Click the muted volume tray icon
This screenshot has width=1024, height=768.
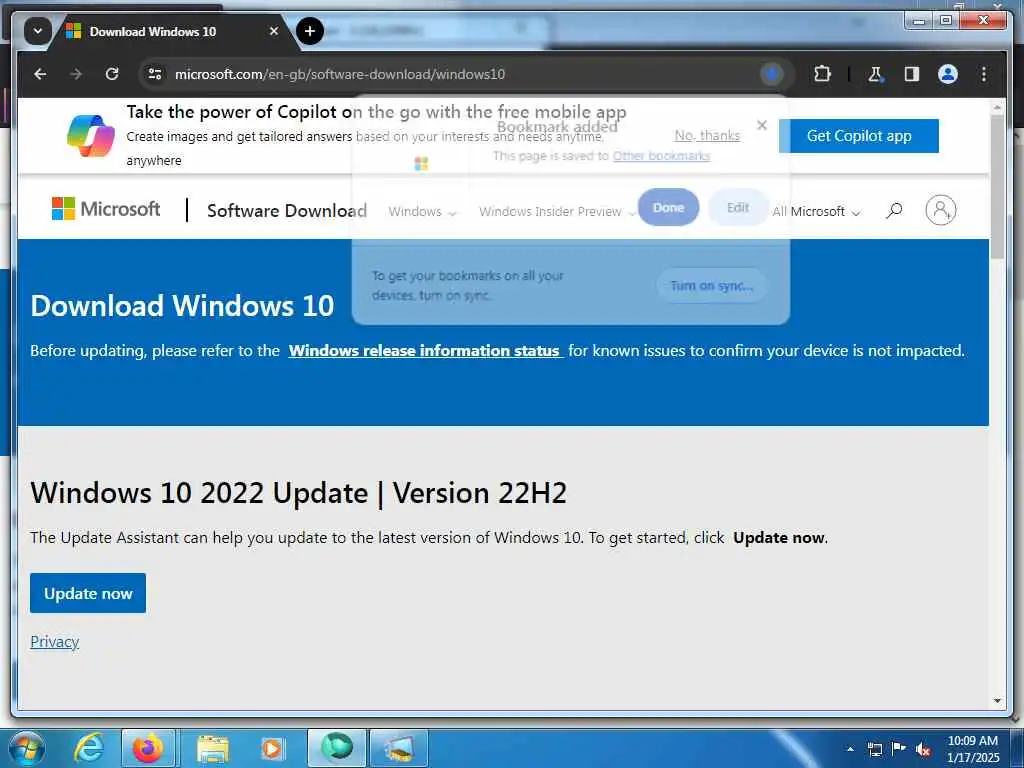(x=923, y=749)
